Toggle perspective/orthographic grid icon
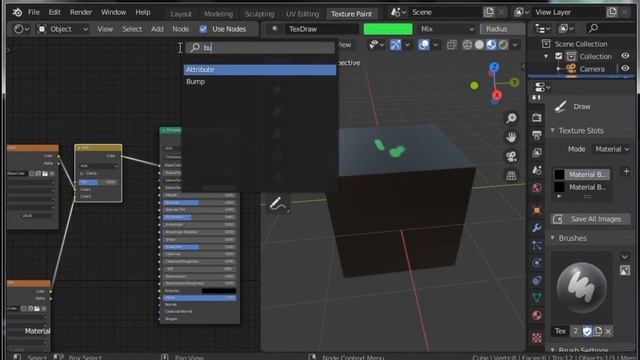640x360 pixels. [511, 176]
